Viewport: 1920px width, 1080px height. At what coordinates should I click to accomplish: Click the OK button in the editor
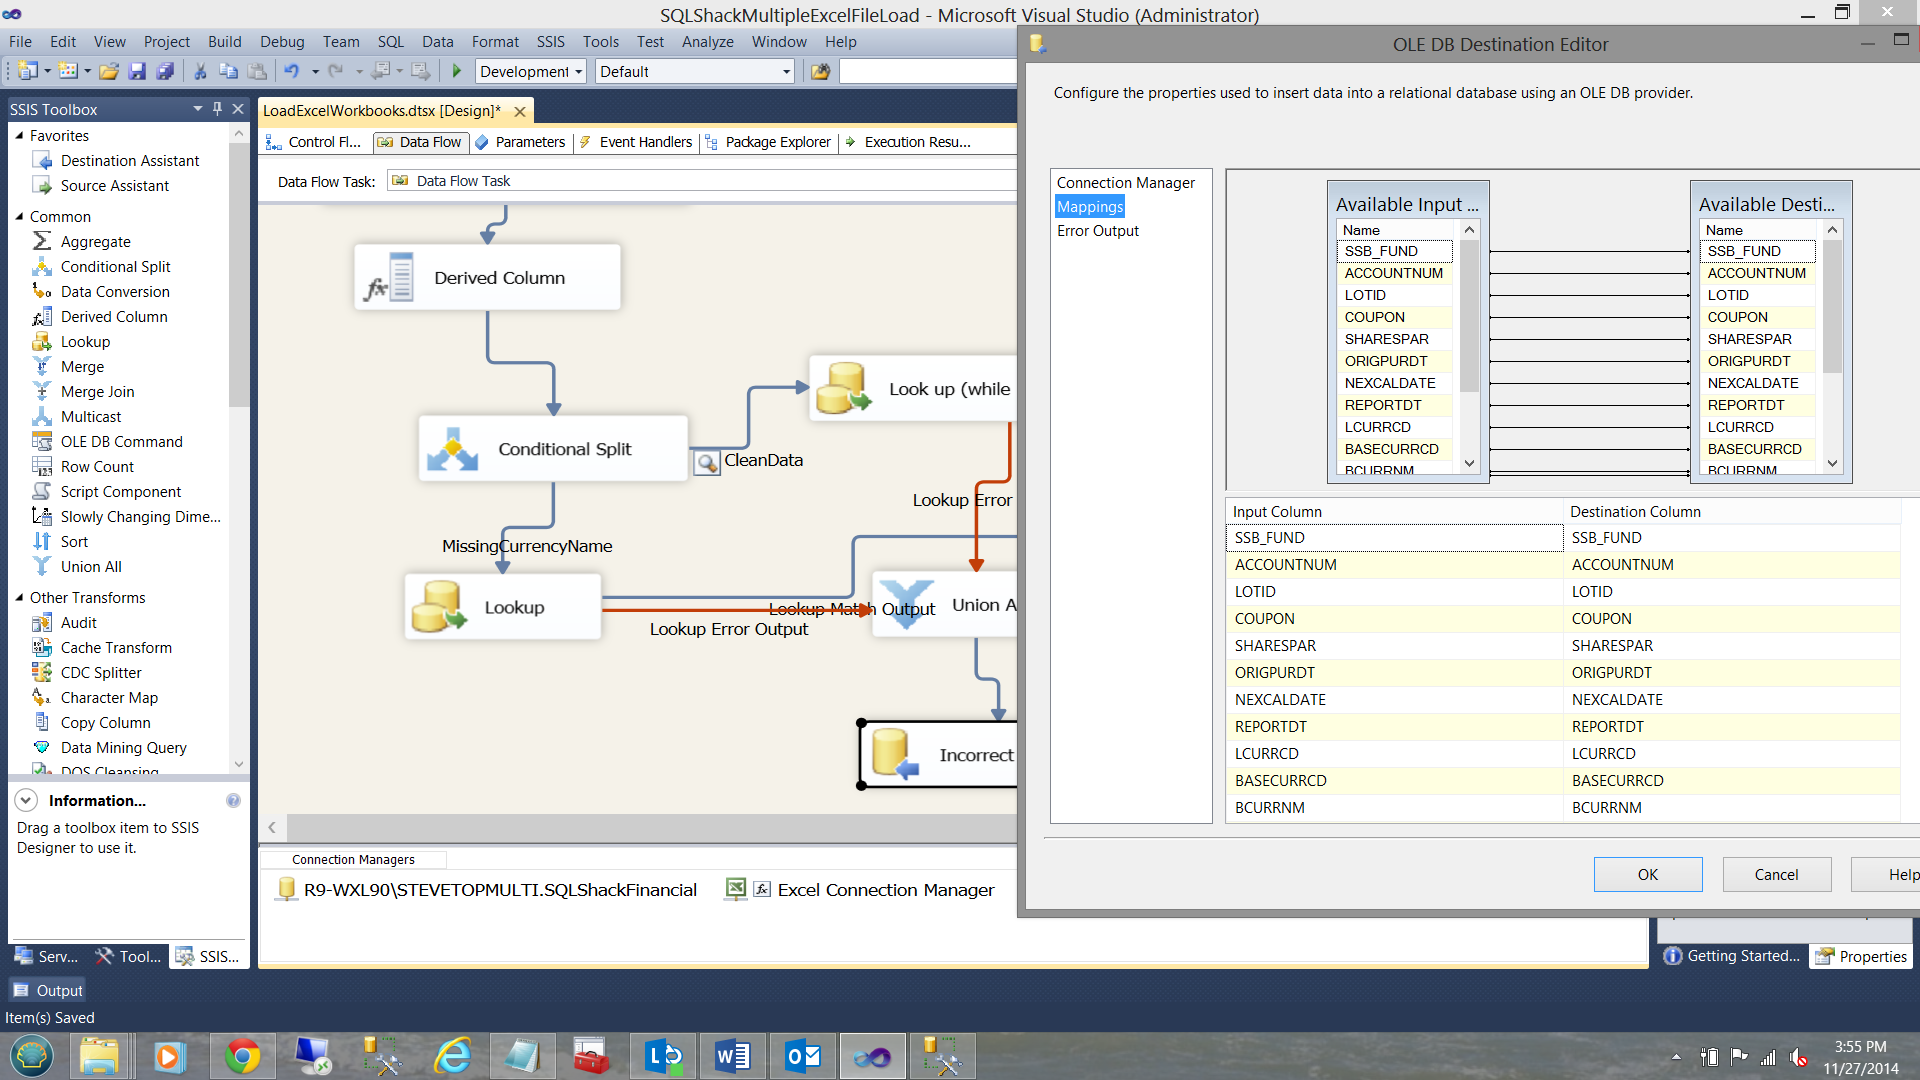click(x=1647, y=874)
